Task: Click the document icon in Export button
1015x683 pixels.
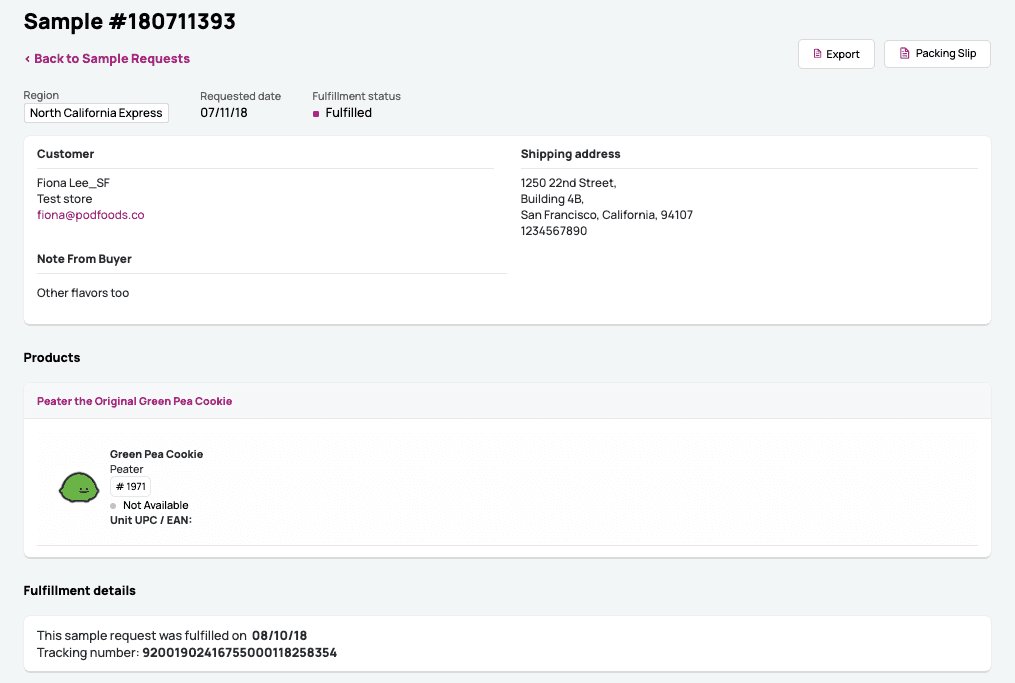Action: (817, 54)
